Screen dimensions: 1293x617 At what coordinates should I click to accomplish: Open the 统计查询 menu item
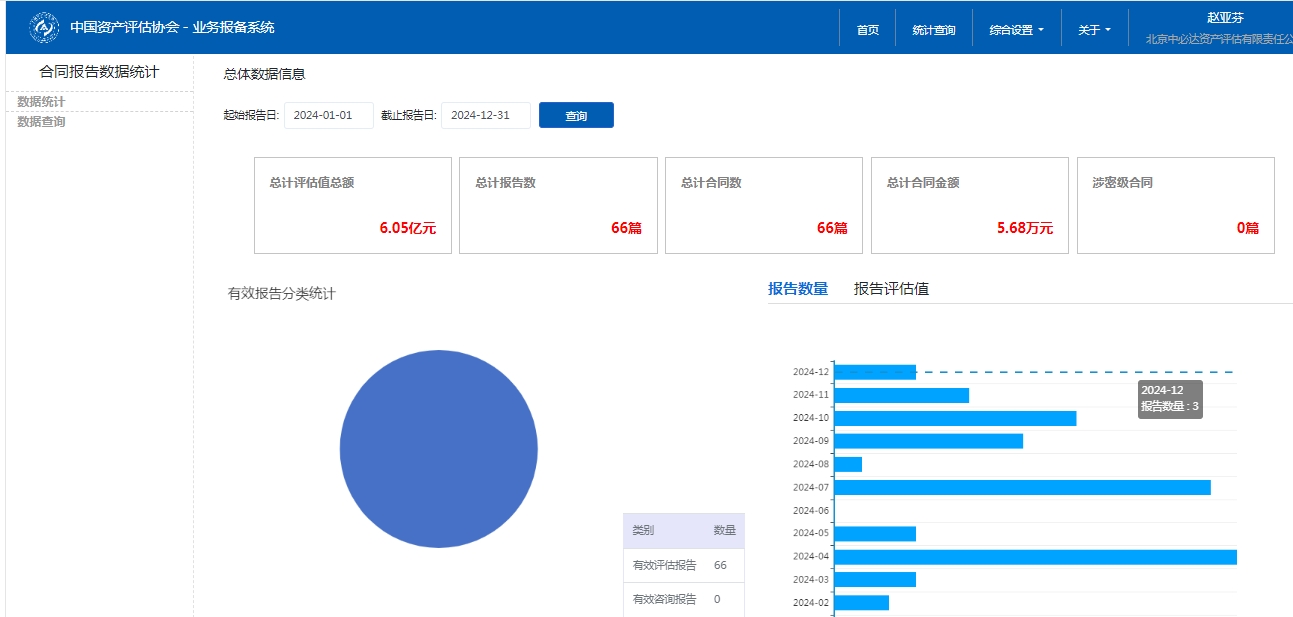[x=934, y=30]
